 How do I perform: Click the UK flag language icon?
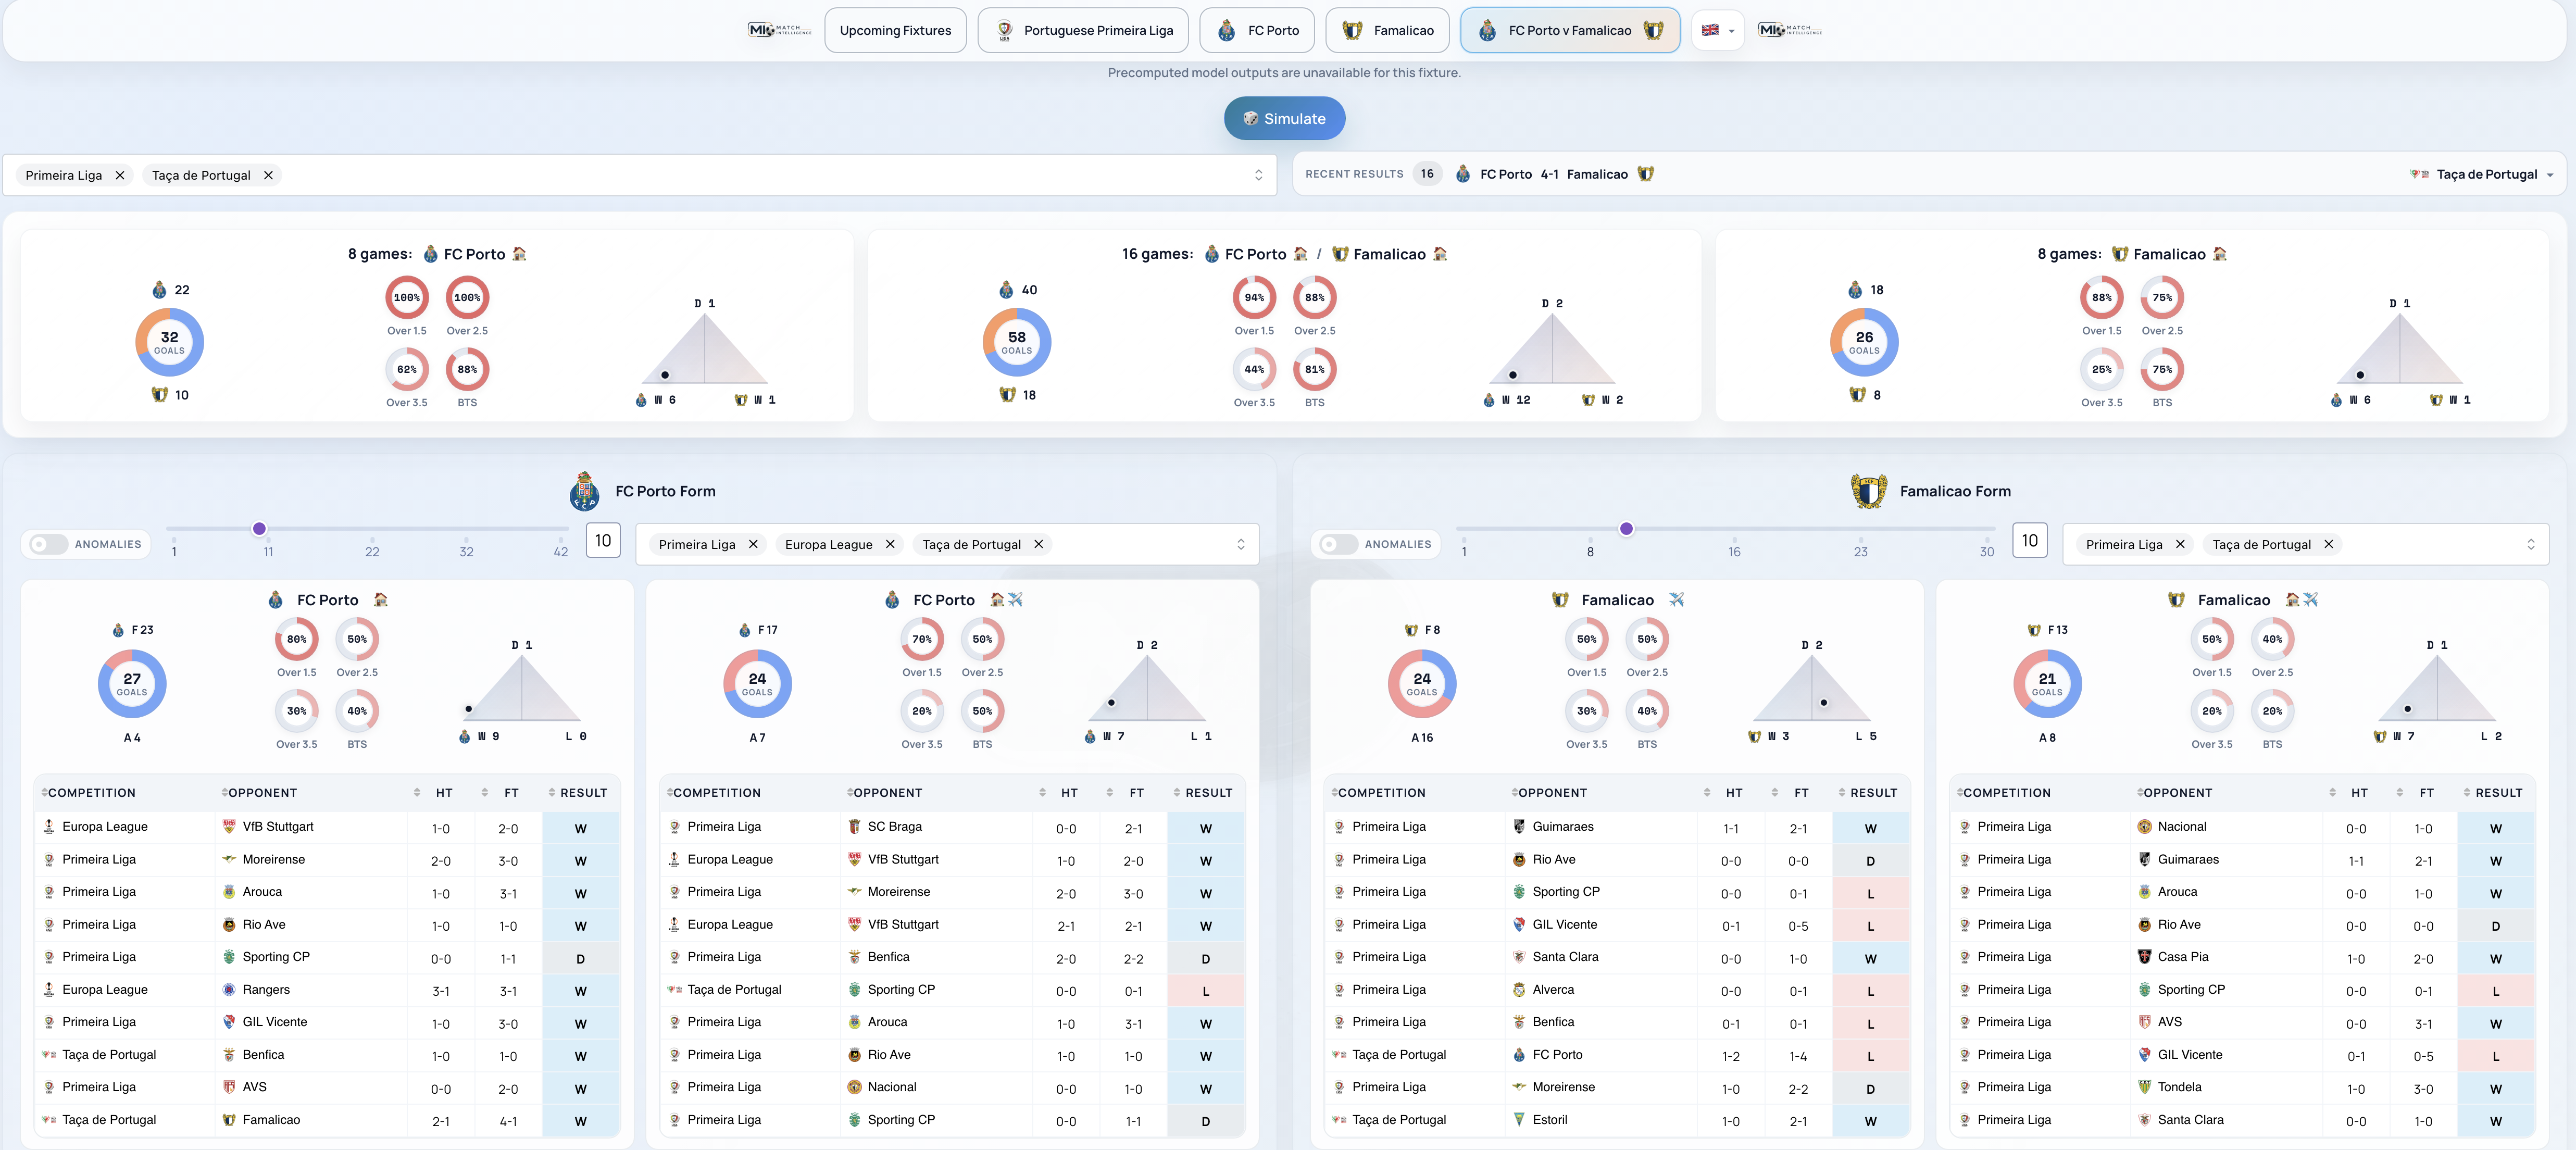[1710, 30]
